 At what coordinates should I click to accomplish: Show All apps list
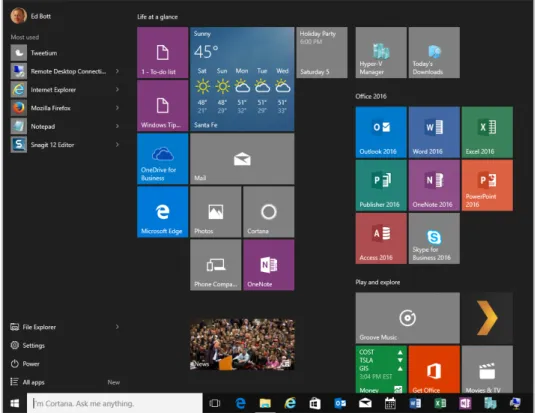(x=65, y=382)
